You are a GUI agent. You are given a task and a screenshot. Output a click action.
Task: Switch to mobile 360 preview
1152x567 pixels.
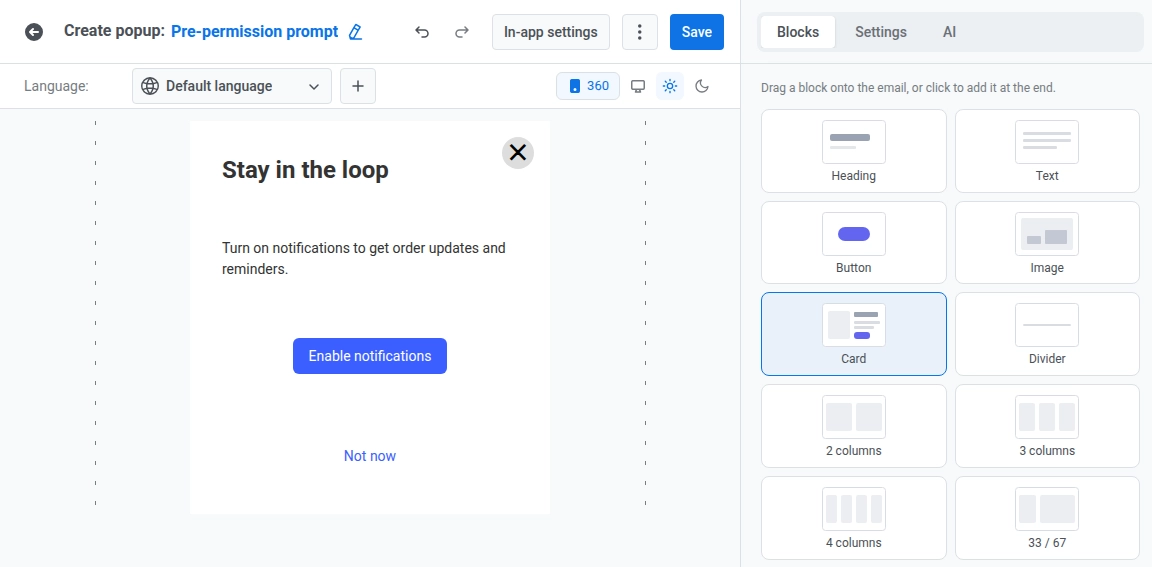(x=588, y=86)
